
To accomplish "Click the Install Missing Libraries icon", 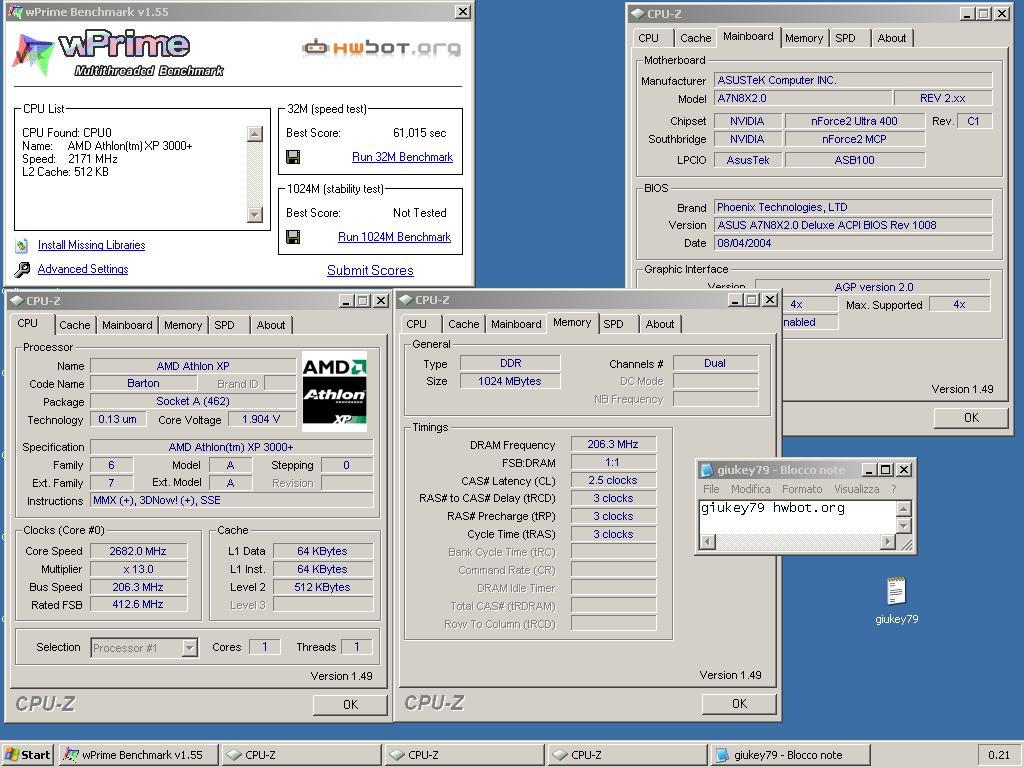I will [x=22, y=246].
